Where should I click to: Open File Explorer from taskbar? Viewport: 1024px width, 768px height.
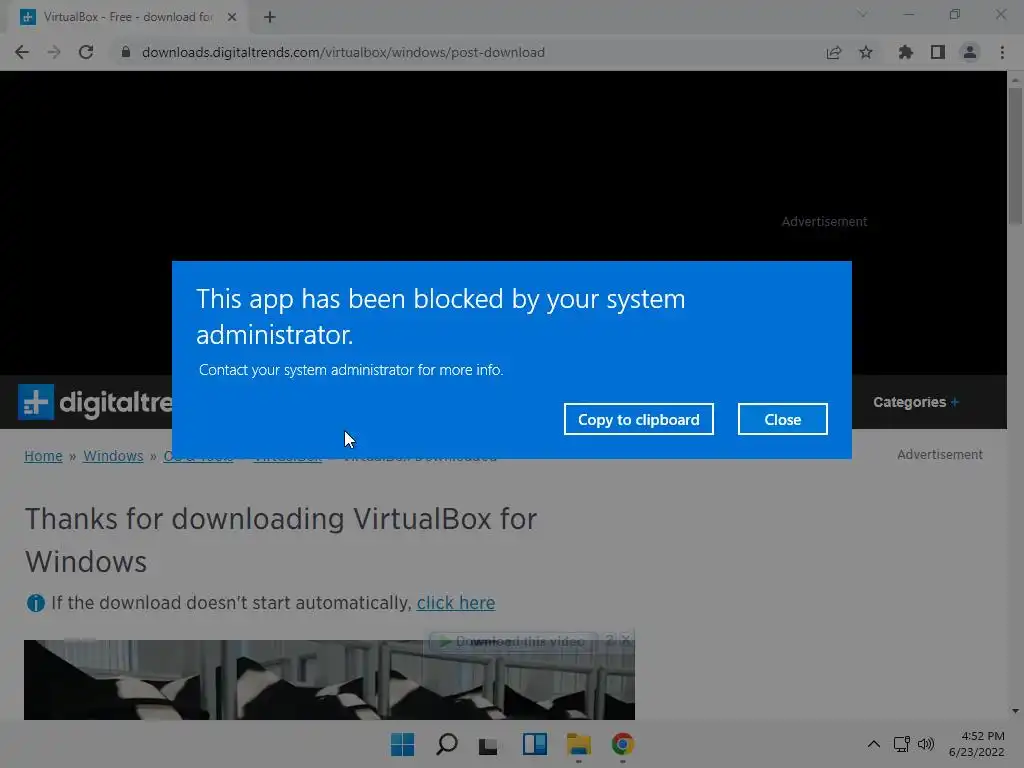[579, 744]
